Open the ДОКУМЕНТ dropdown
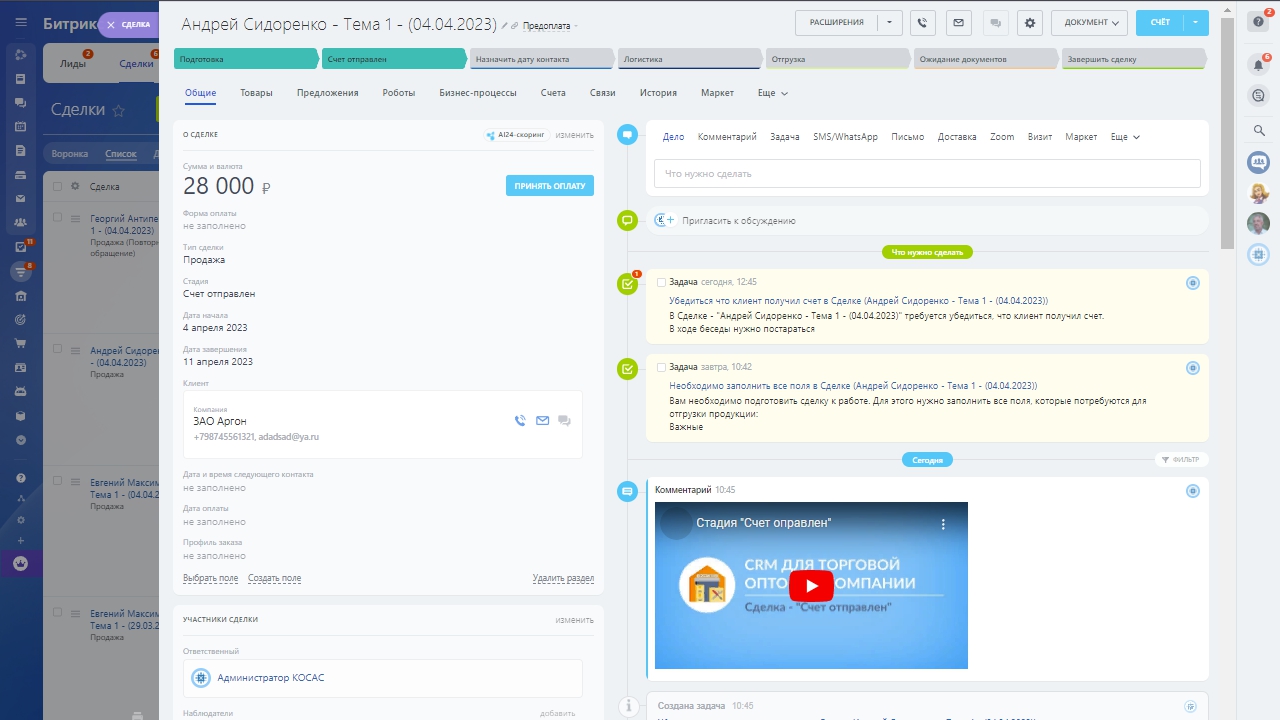 point(1090,23)
